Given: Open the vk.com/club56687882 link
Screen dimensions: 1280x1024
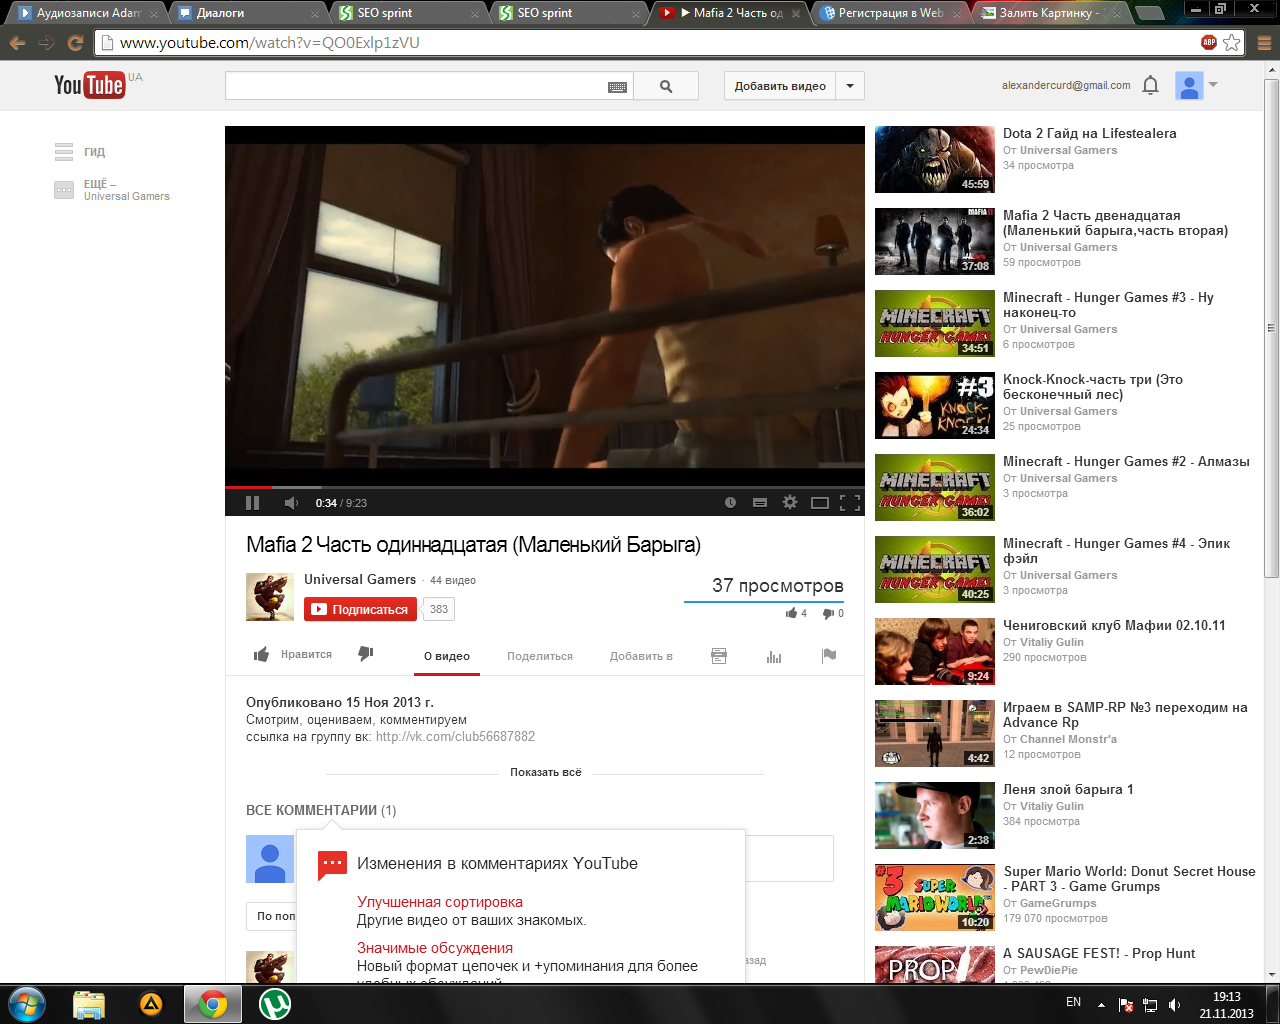Looking at the screenshot, I should (455, 737).
